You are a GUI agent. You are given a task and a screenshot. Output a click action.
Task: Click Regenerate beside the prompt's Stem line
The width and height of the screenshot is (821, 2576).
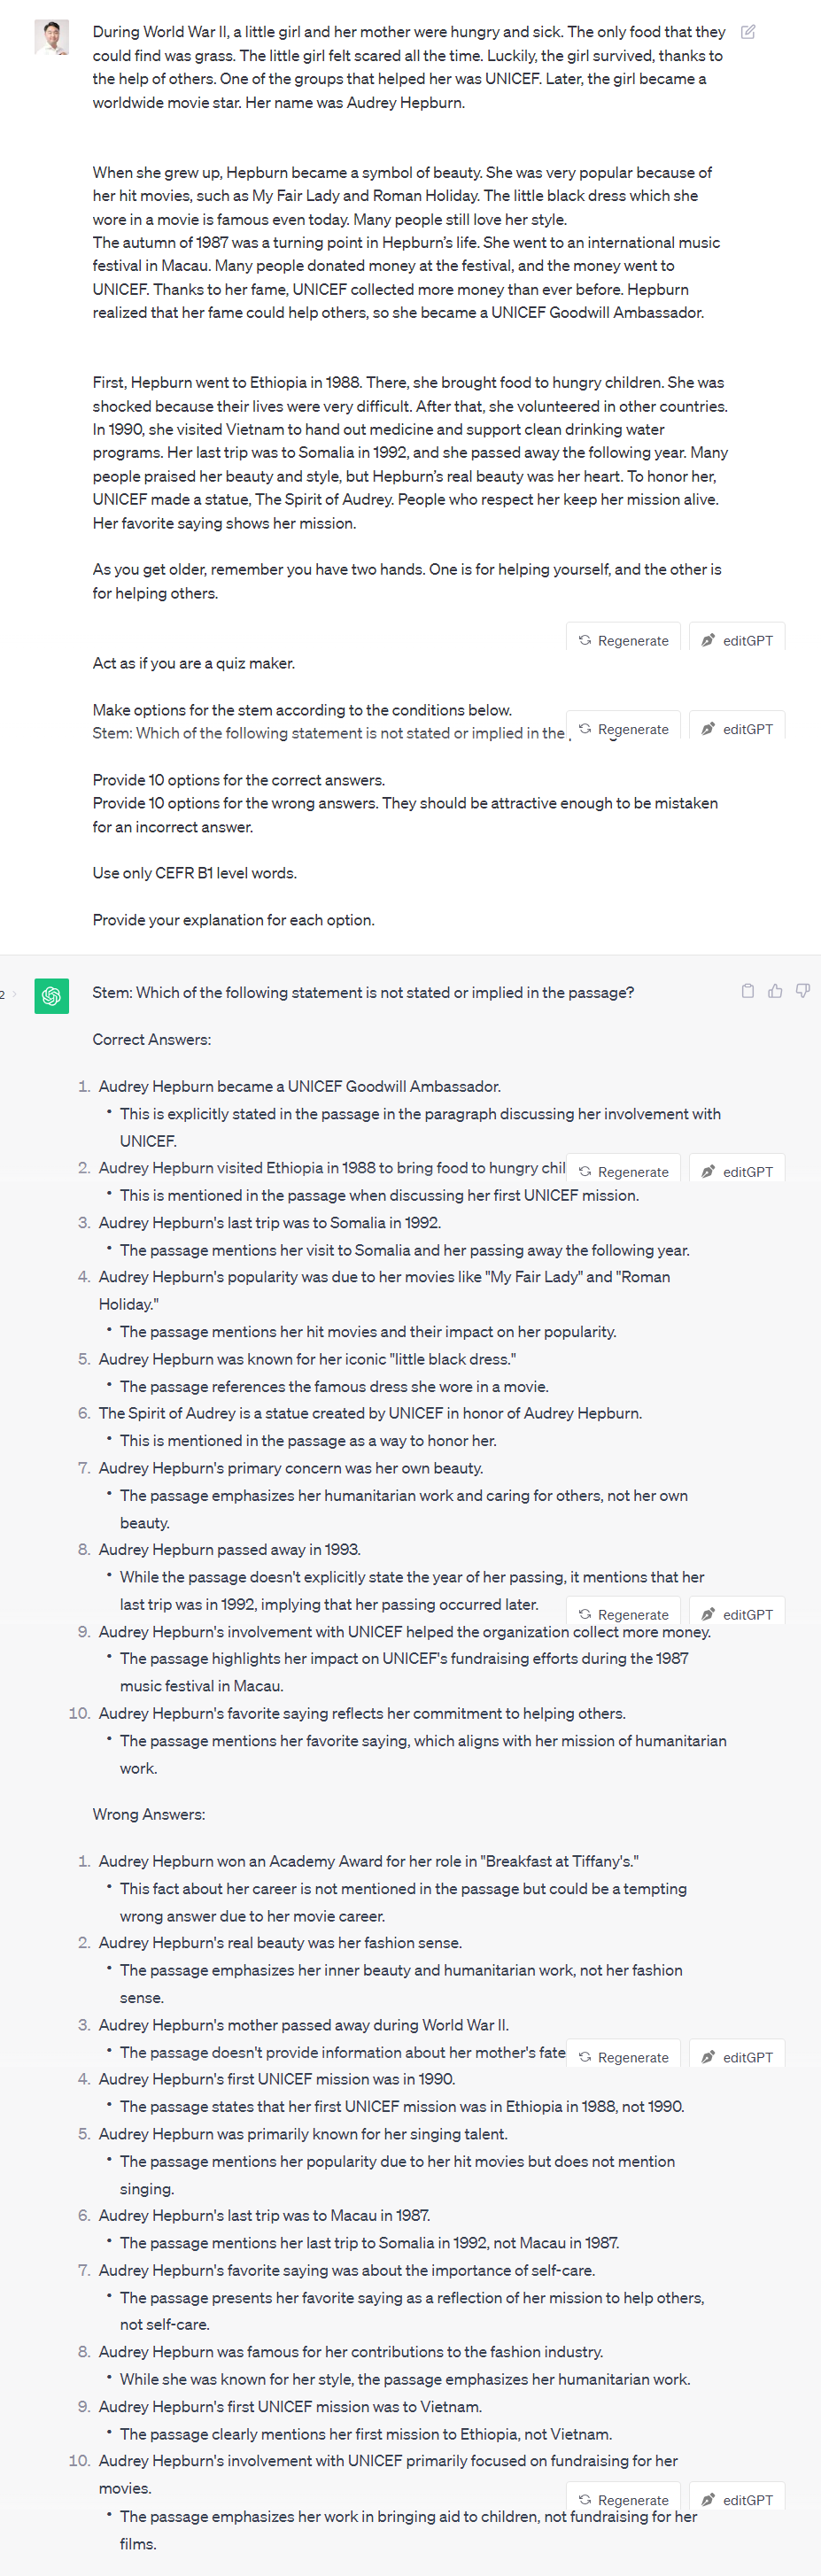point(624,729)
